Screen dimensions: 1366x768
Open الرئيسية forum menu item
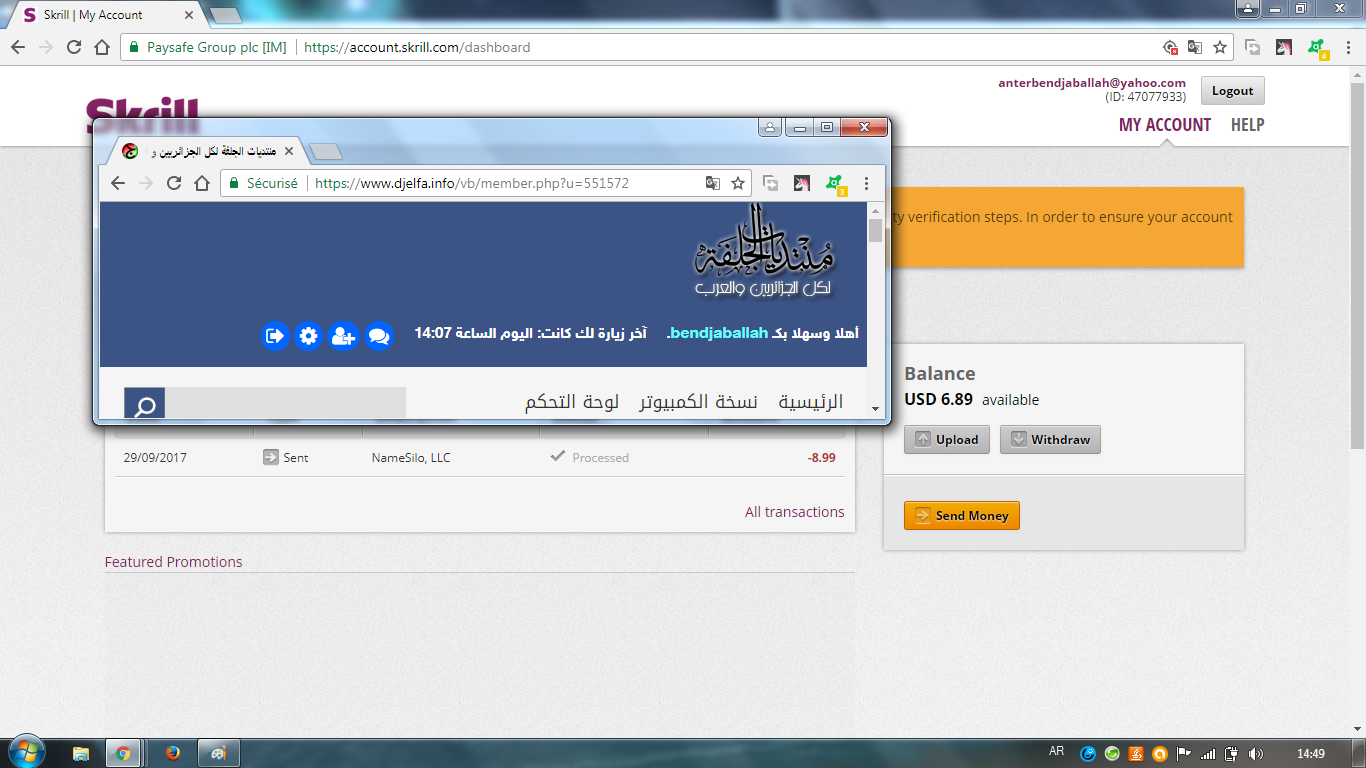coord(811,402)
